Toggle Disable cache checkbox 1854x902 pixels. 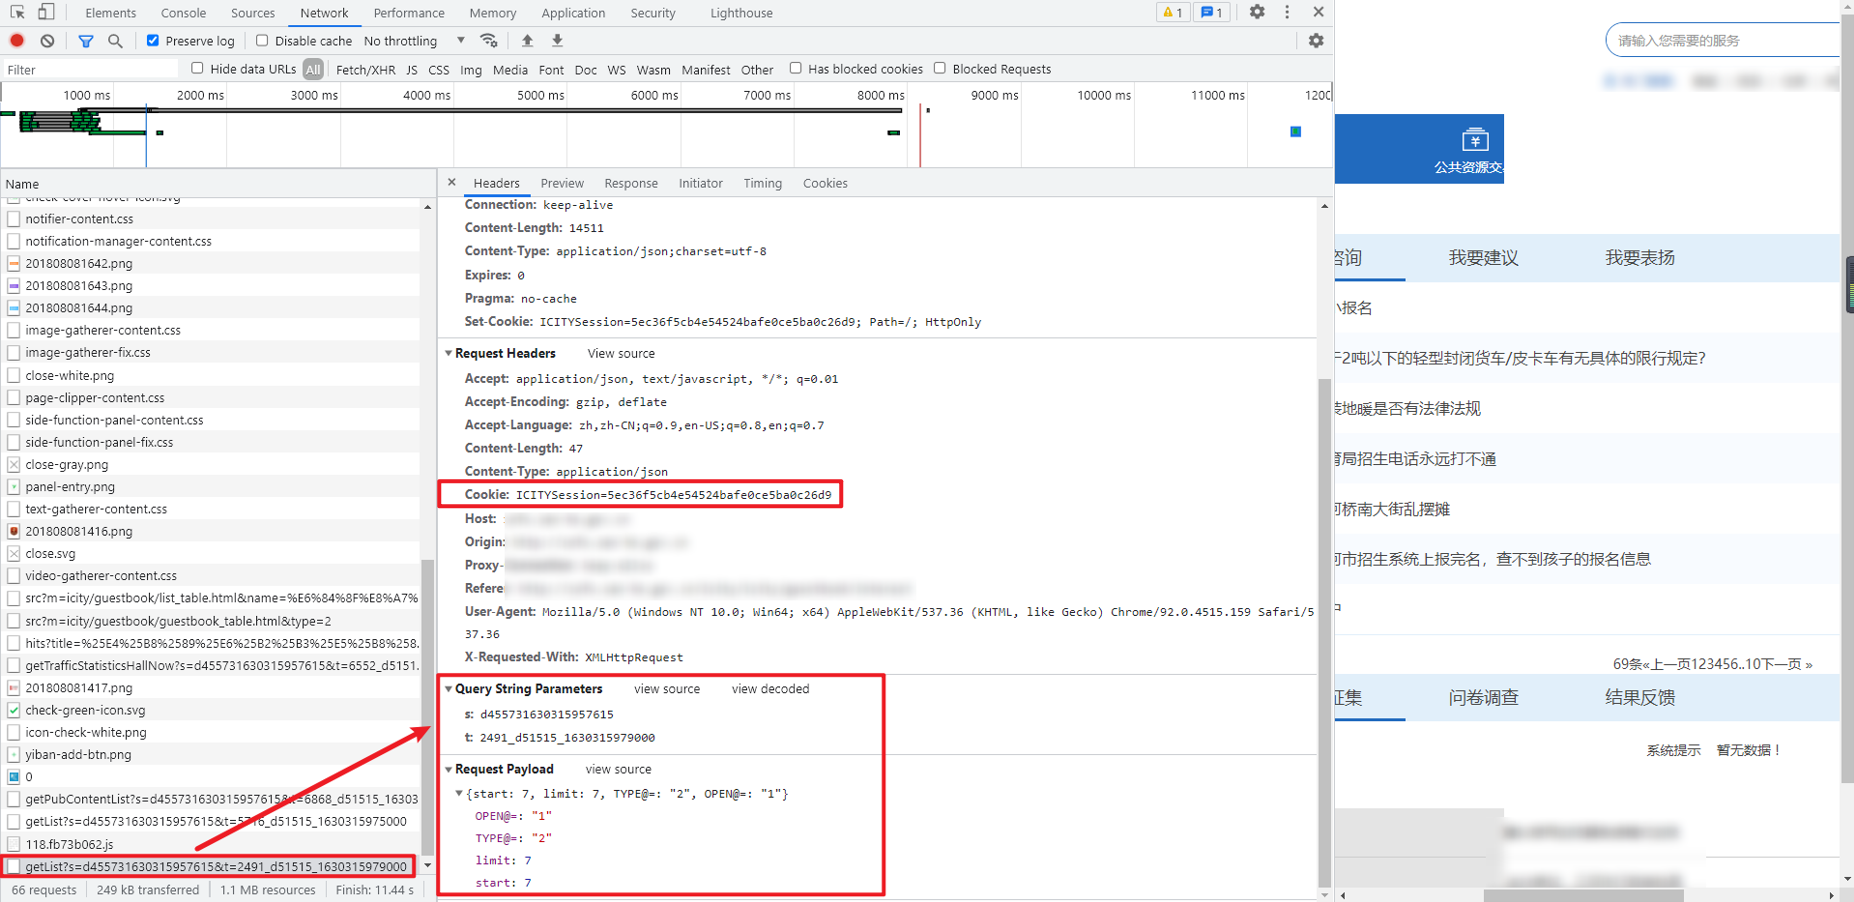pos(262,41)
